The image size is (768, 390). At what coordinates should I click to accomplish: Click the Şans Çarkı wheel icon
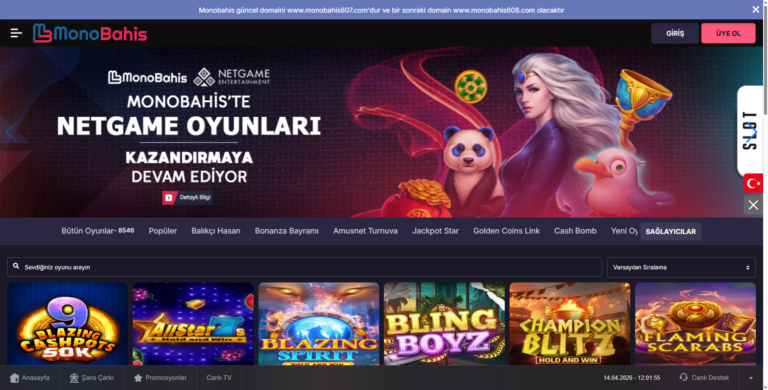(74, 378)
